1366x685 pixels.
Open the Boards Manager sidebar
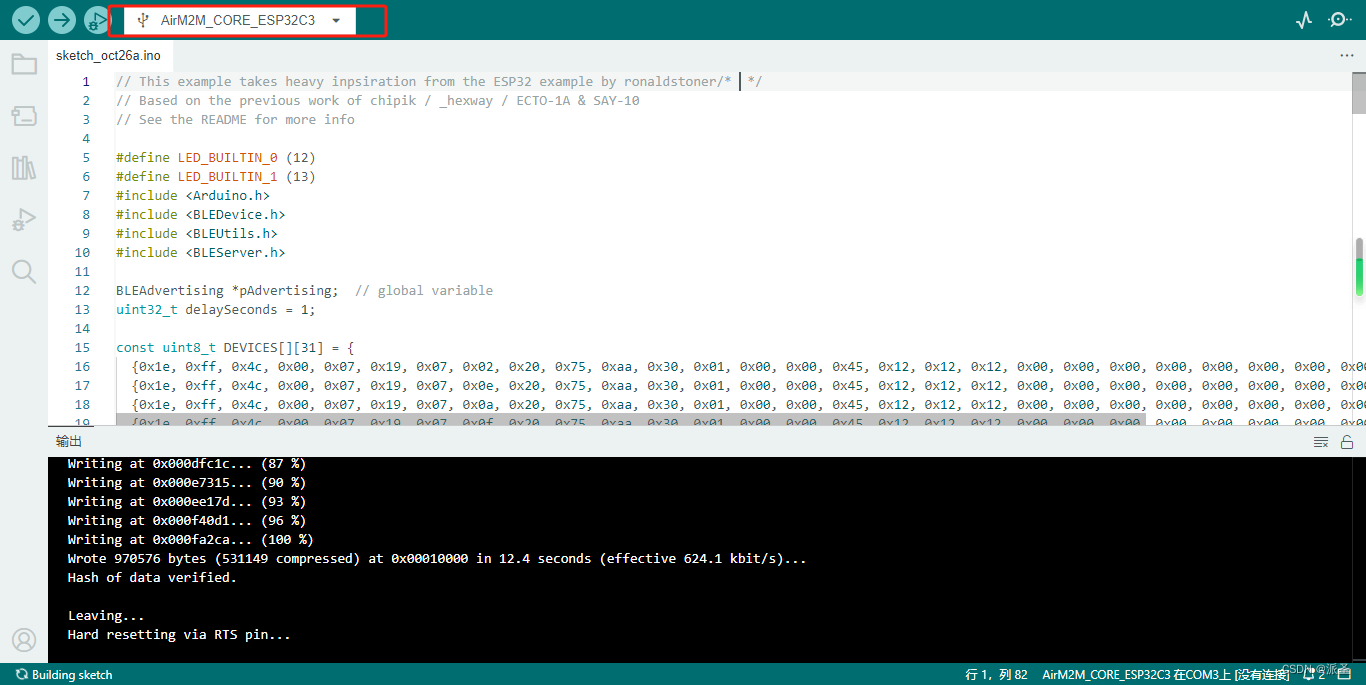(24, 116)
